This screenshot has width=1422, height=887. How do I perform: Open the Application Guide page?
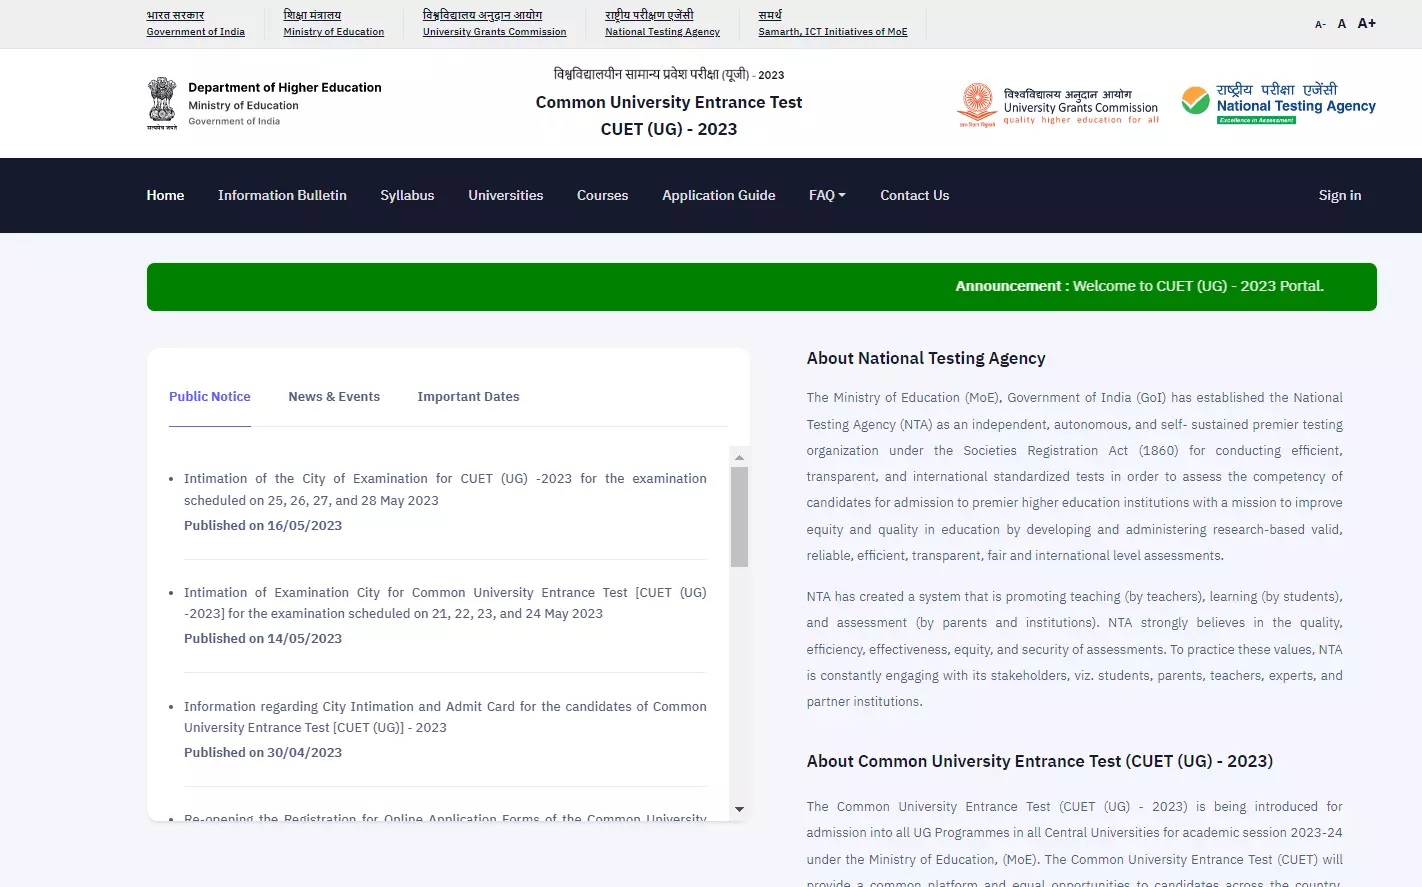[718, 195]
